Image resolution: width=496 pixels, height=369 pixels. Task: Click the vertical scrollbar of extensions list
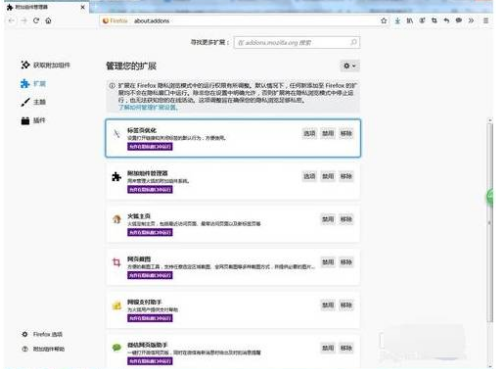(x=490, y=222)
